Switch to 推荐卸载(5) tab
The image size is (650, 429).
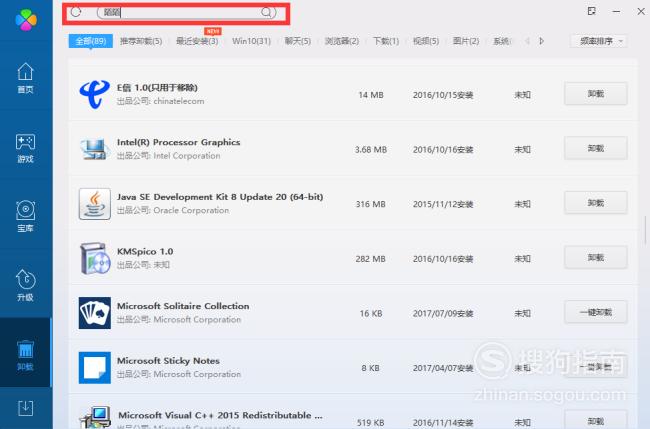click(x=141, y=41)
